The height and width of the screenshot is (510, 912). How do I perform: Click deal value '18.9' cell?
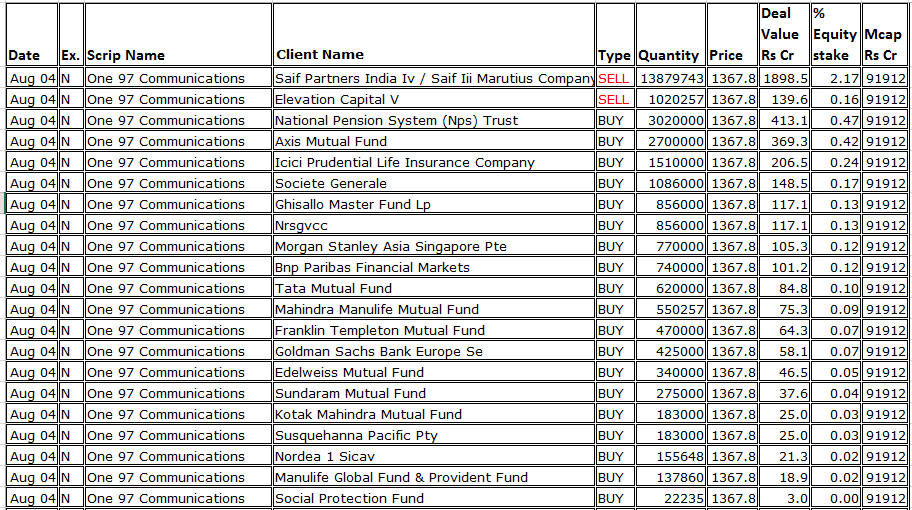(x=784, y=477)
